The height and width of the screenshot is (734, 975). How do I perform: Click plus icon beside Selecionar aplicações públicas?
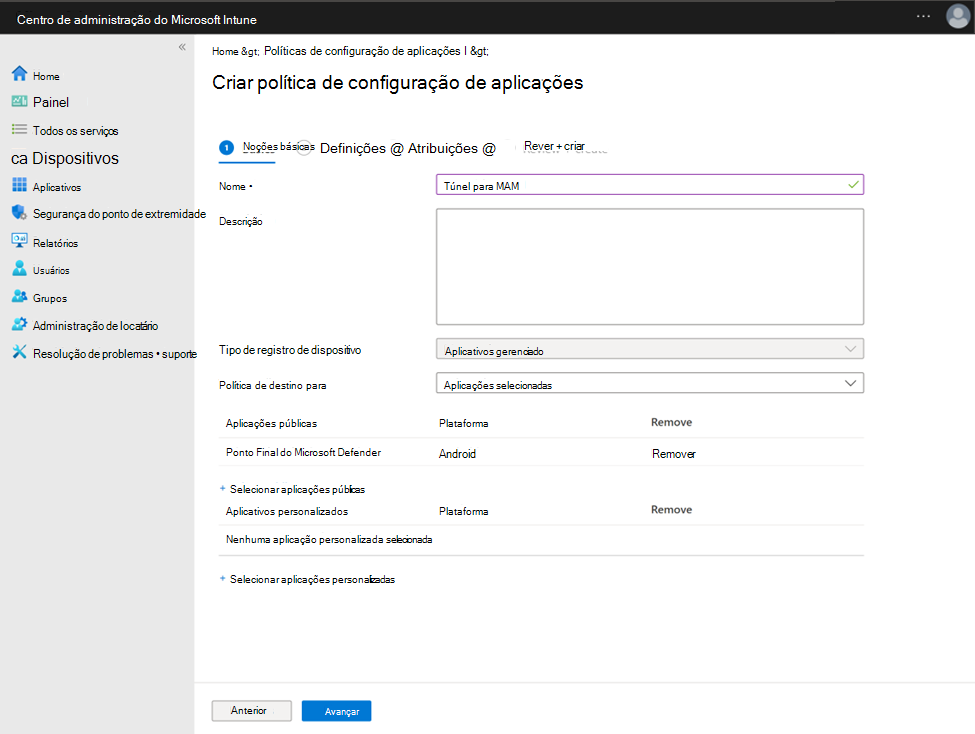[x=223, y=489]
